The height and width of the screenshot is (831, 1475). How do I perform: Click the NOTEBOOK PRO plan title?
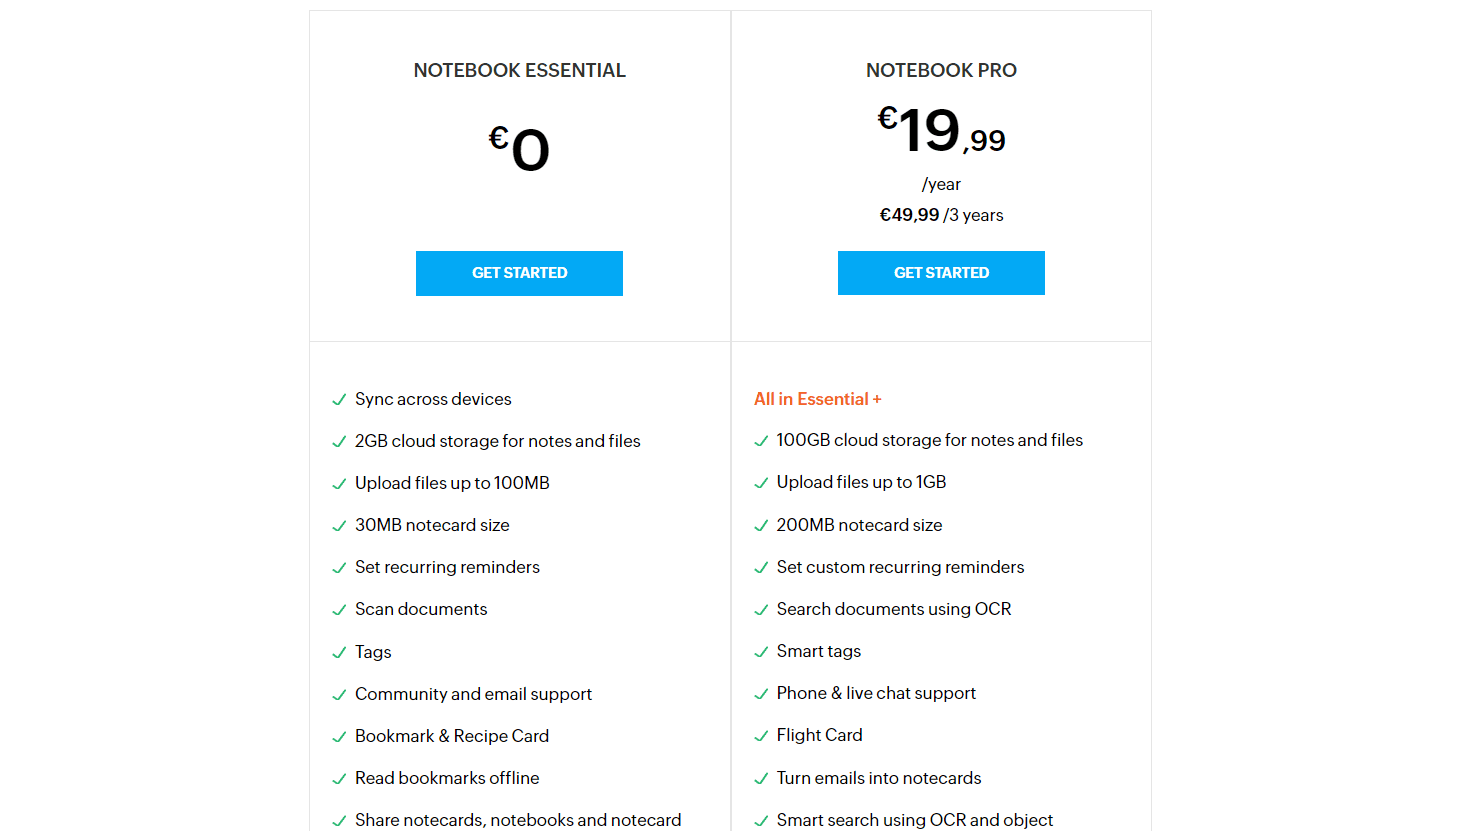(x=941, y=70)
